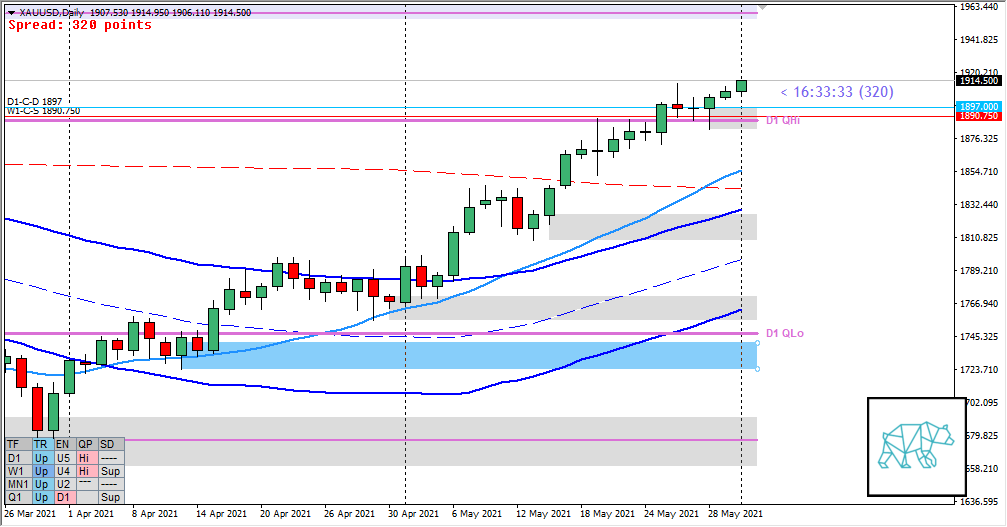Click the lower handle of blue rectangle
Image resolution: width=1007 pixels, height=527 pixels.
click(x=757, y=369)
